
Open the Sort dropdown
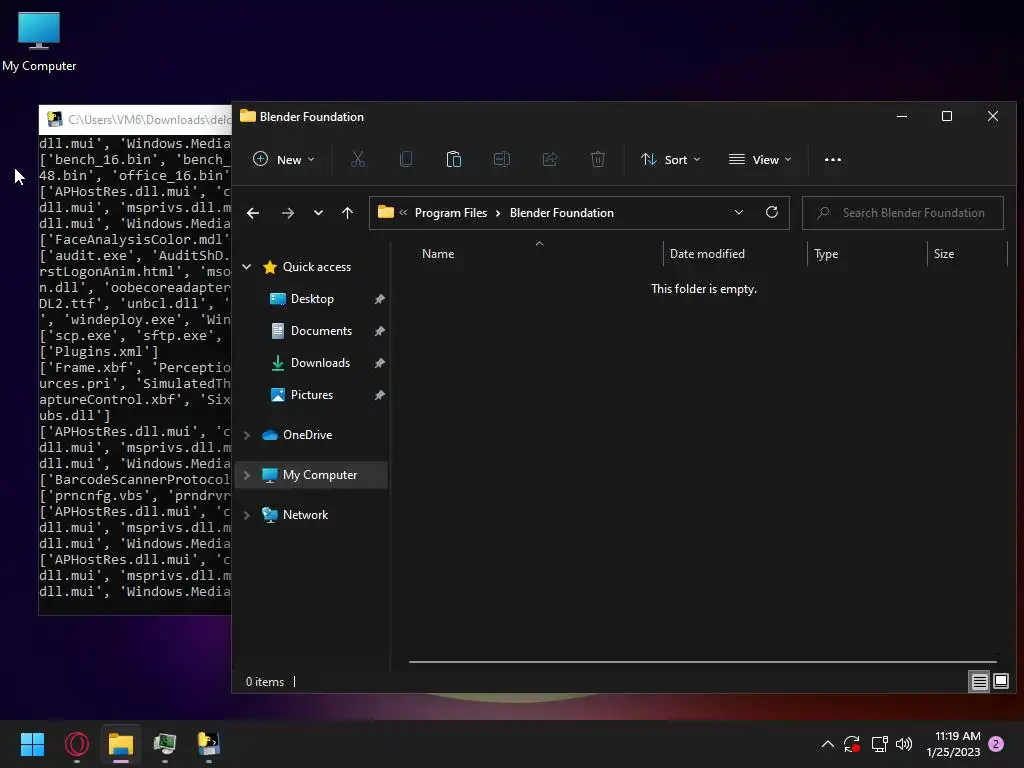click(x=671, y=159)
